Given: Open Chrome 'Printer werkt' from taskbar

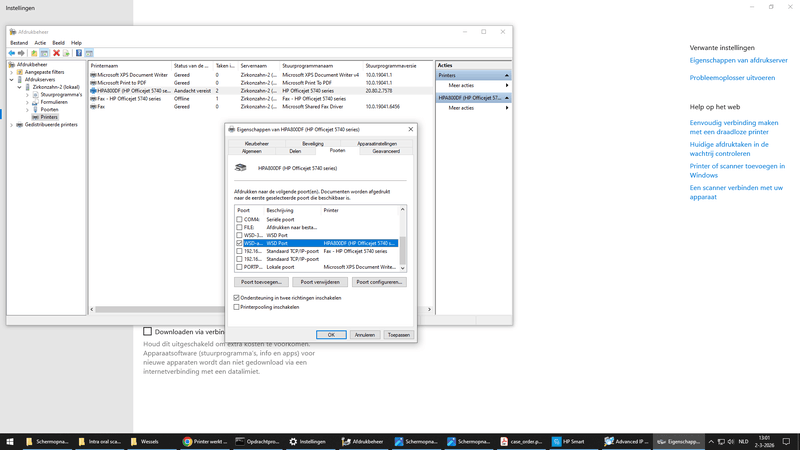Looking at the screenshot, I should click(x=205, y=441).
